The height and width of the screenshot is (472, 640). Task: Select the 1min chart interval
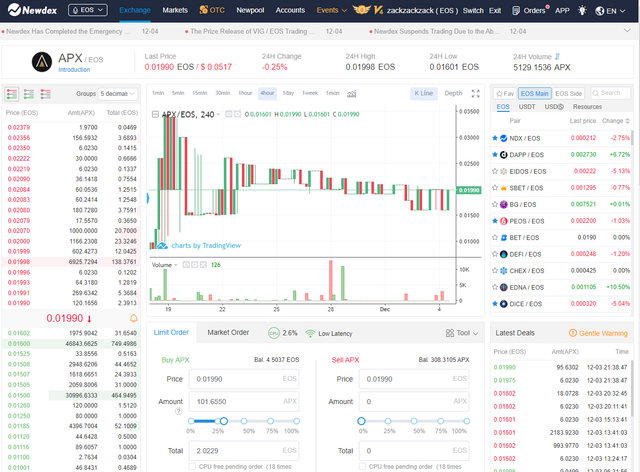[158, 93]
